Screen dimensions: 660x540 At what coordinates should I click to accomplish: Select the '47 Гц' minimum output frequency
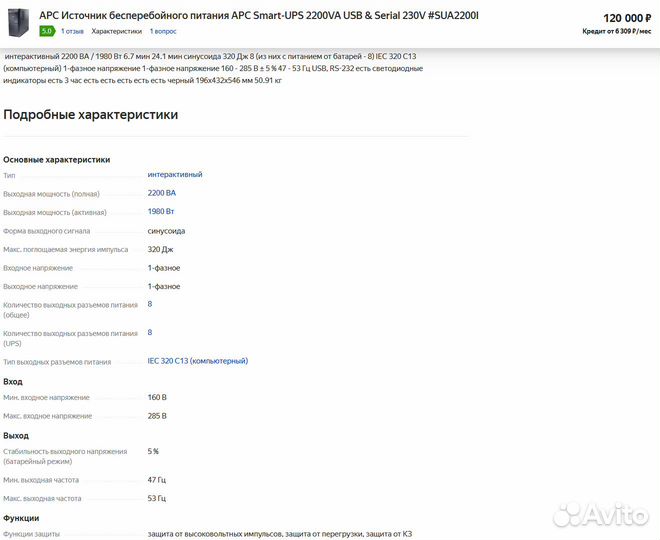157,480
